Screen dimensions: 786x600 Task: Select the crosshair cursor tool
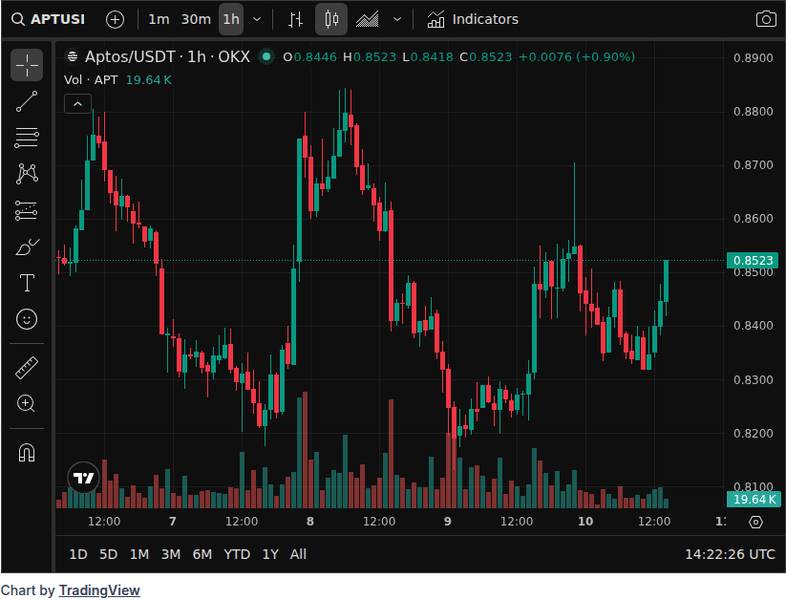tap(27, 66)
